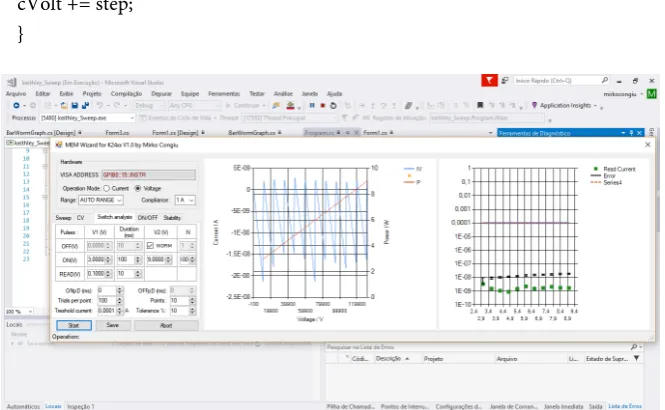Click the Trials per point value field

[x=106, y=300]
